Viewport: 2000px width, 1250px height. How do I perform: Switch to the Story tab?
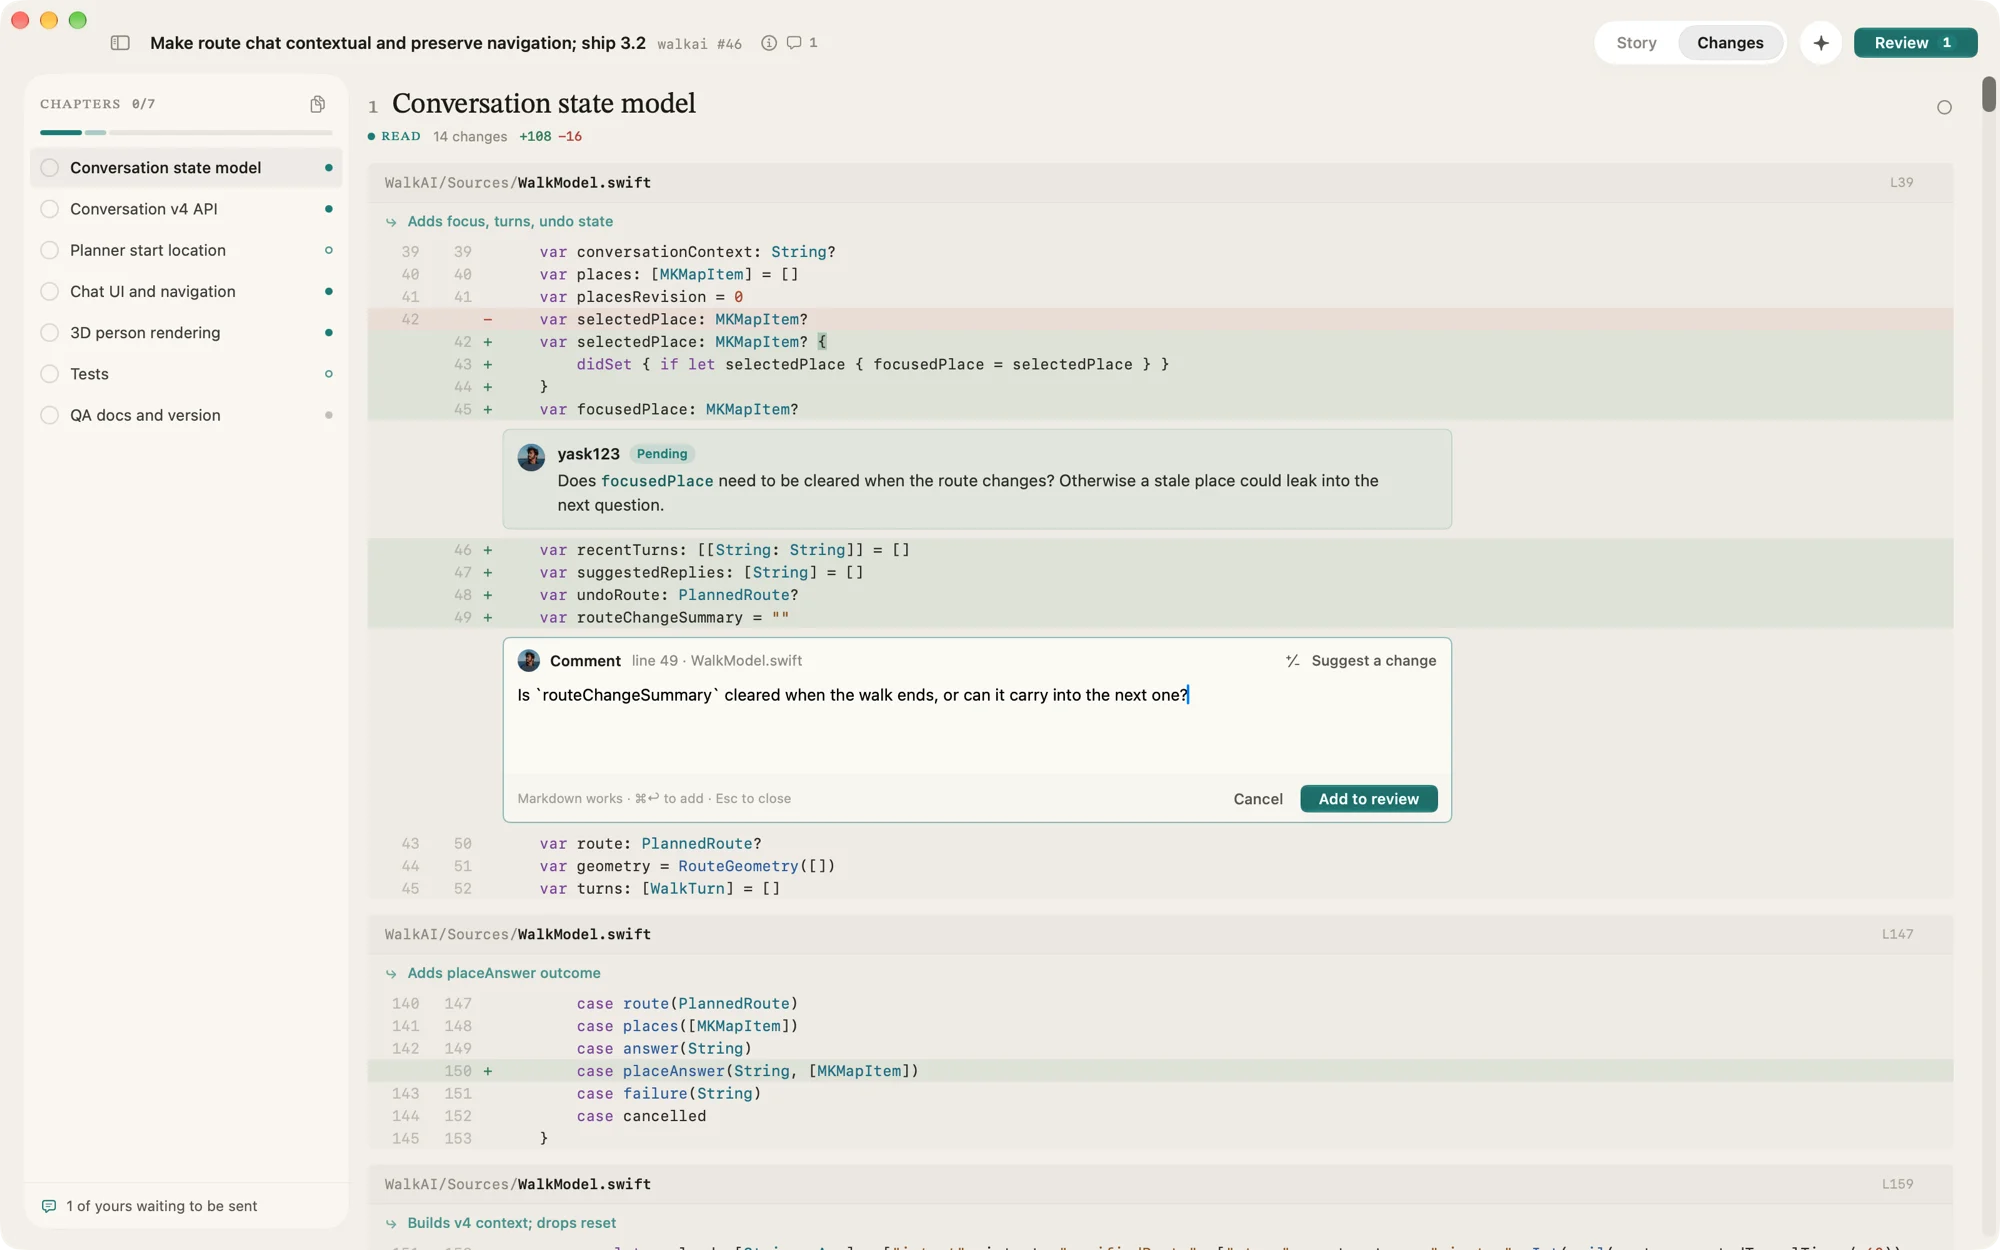(1637, 43)
